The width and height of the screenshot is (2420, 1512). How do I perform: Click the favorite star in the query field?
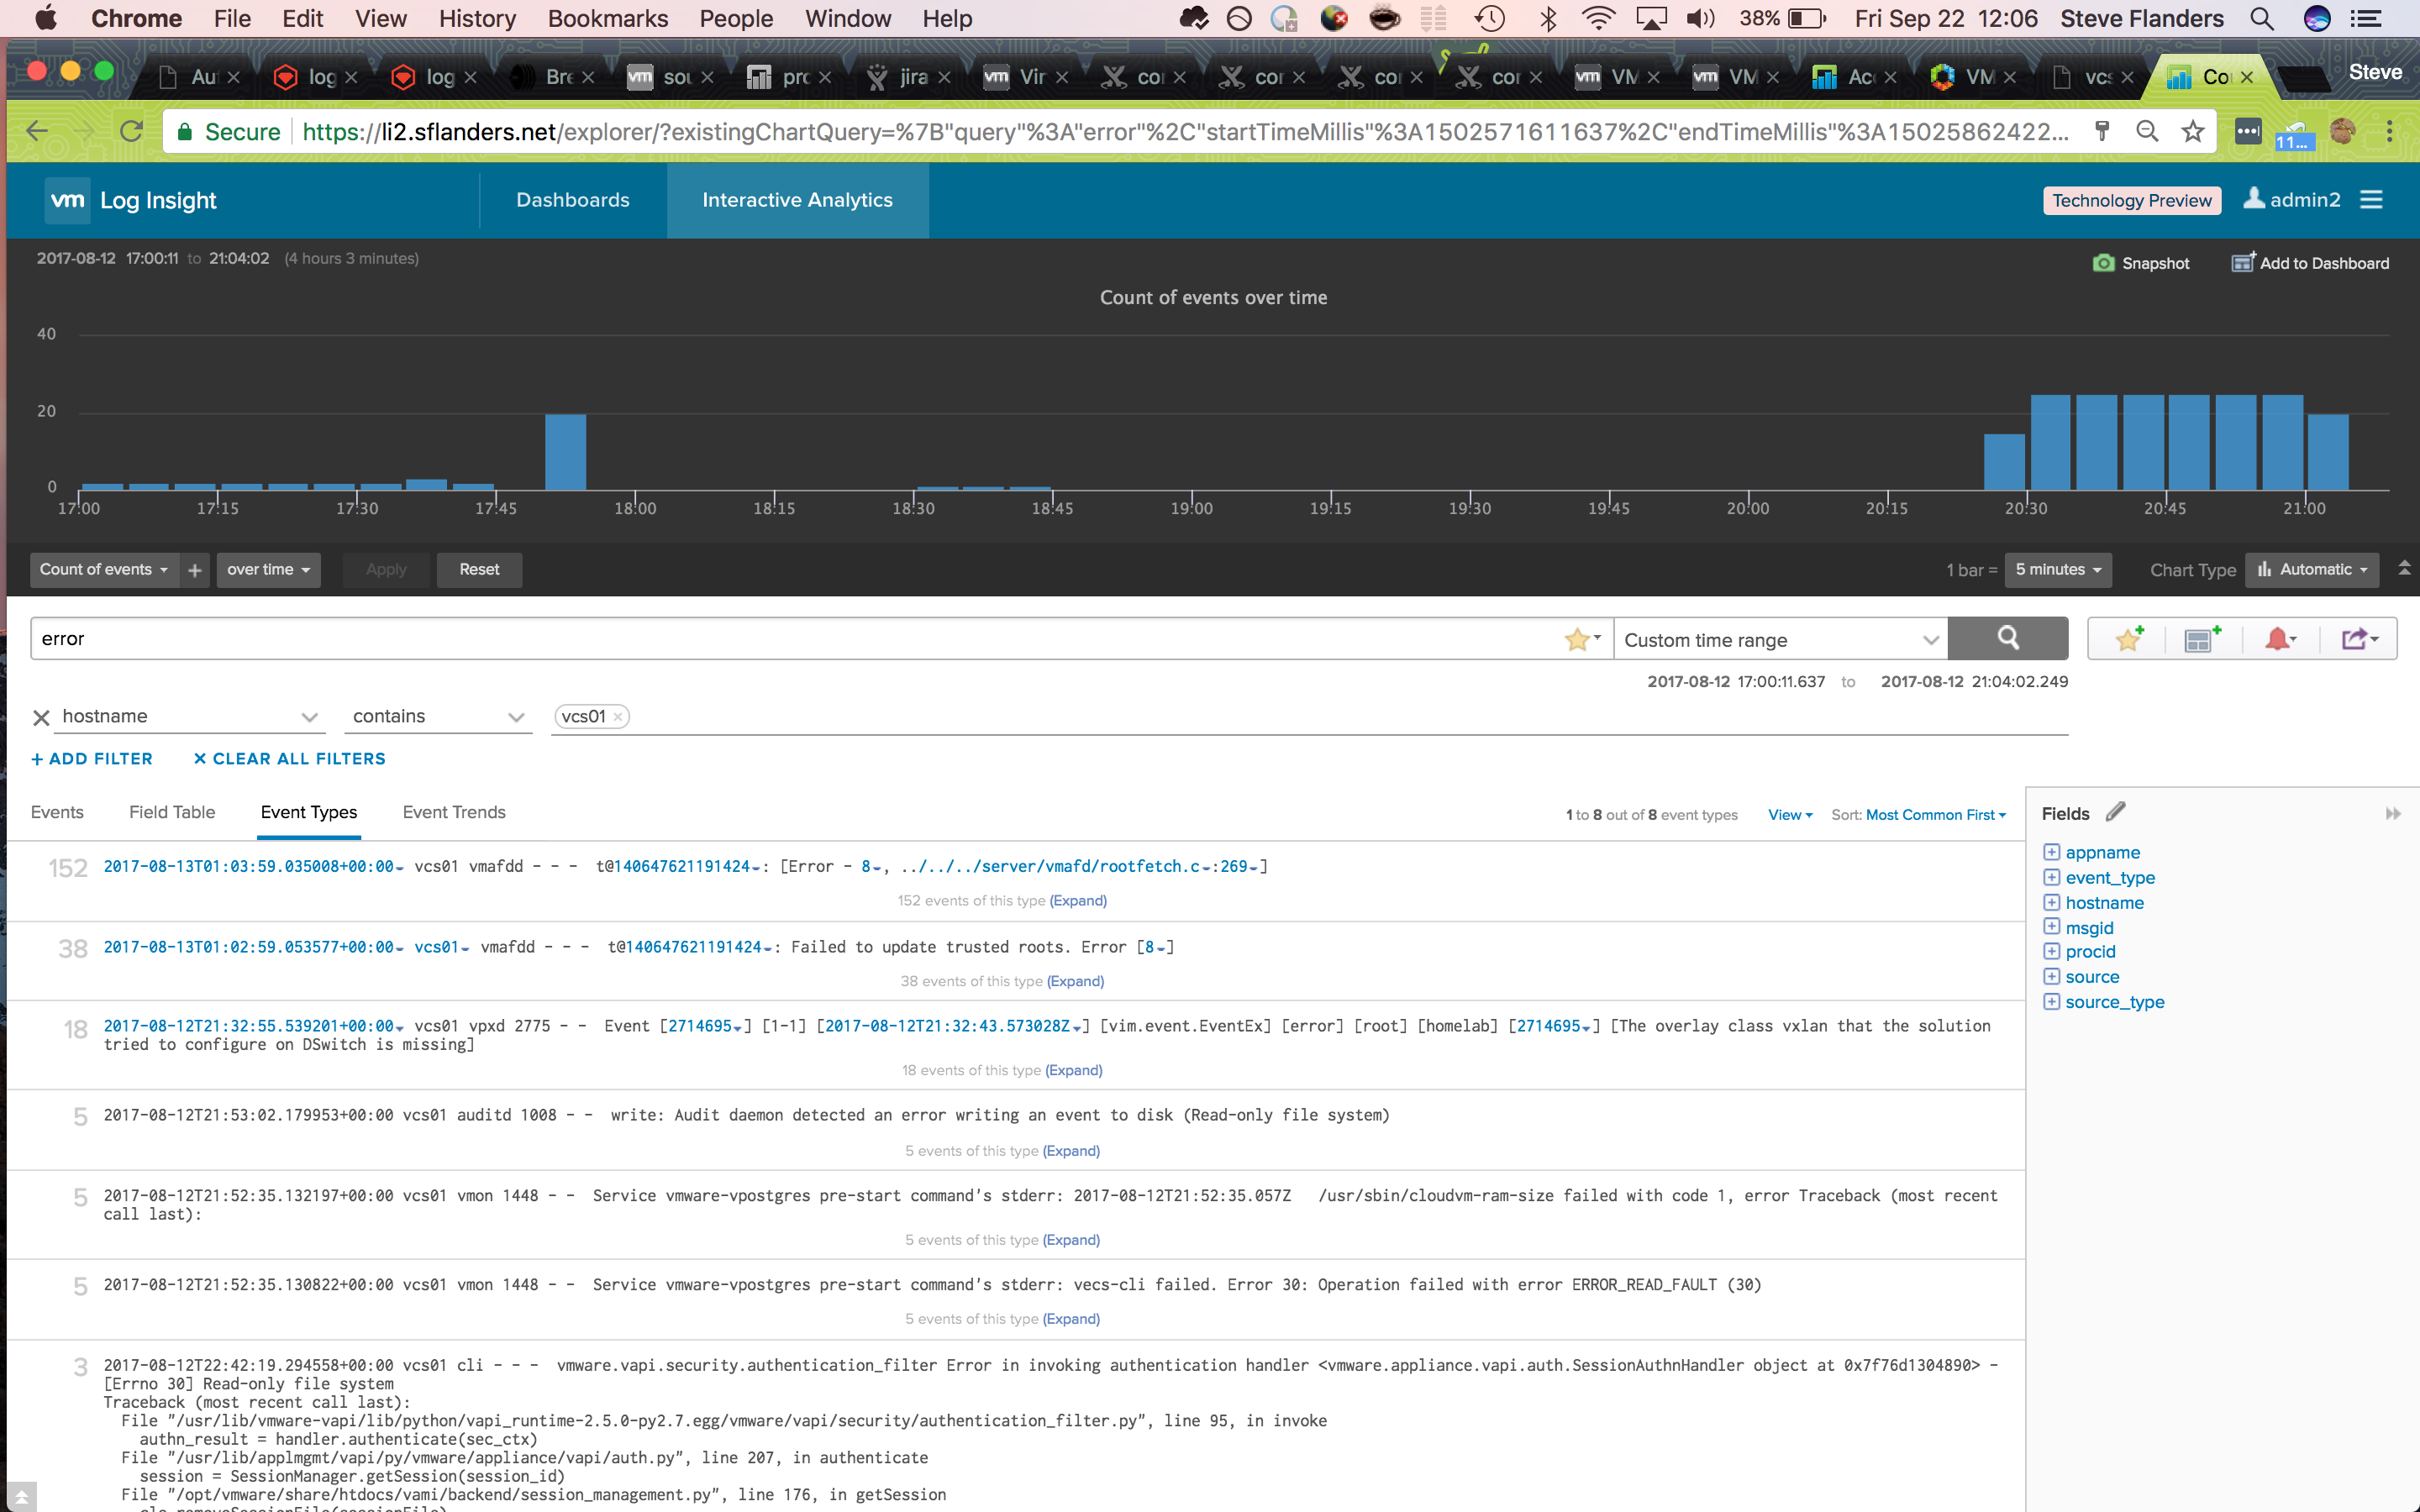coord(1577,639)
